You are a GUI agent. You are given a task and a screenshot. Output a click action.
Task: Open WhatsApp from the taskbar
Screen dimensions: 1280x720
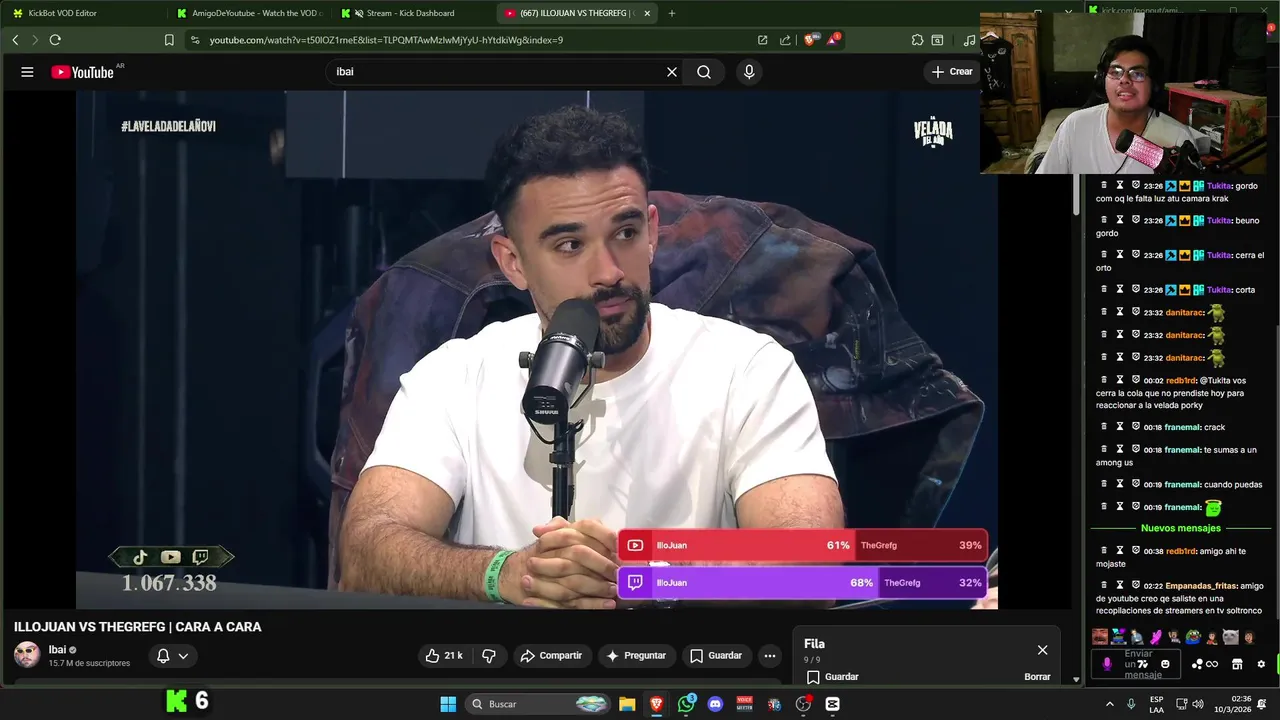(x=686, y=704)
